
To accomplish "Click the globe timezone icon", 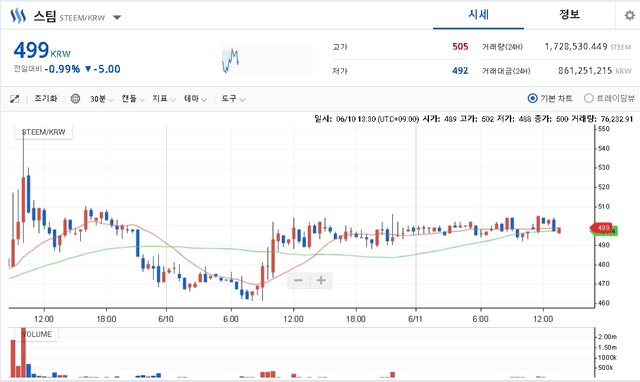I will point(75,99).
